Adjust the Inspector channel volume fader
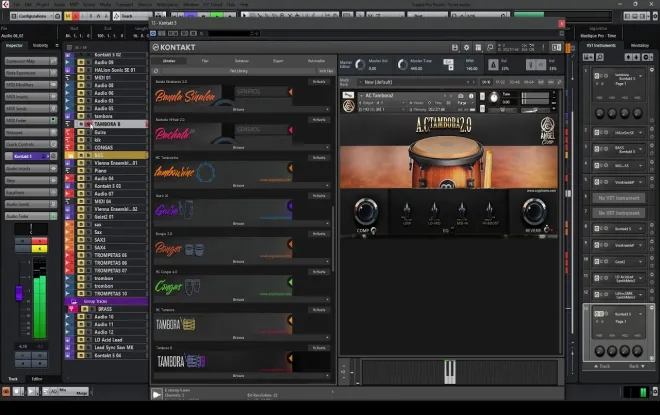660x415 pixels. coord(19,293)
